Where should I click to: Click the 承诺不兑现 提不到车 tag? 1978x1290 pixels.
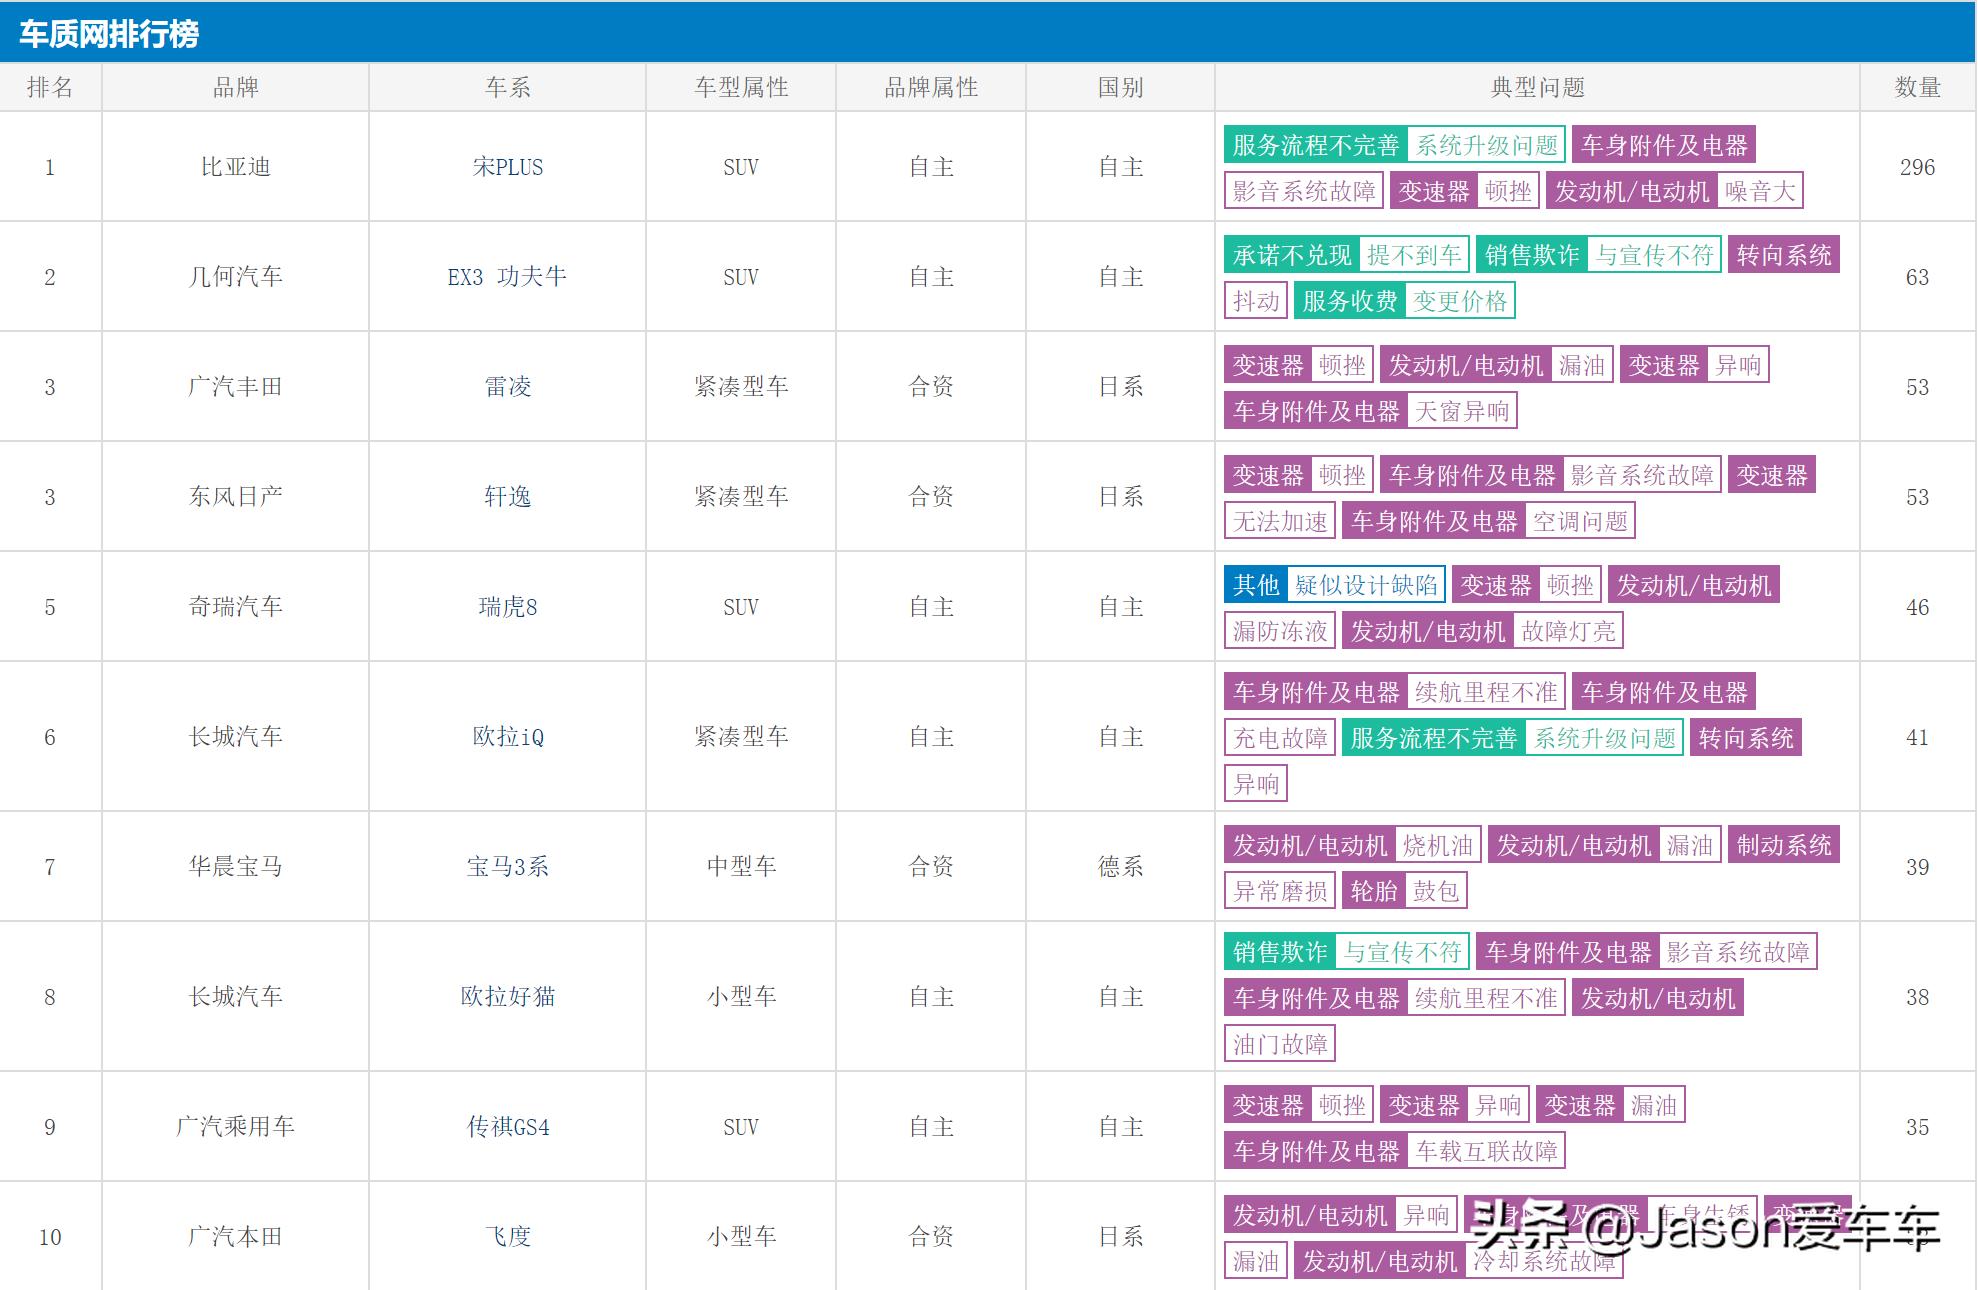point(1346,256)
